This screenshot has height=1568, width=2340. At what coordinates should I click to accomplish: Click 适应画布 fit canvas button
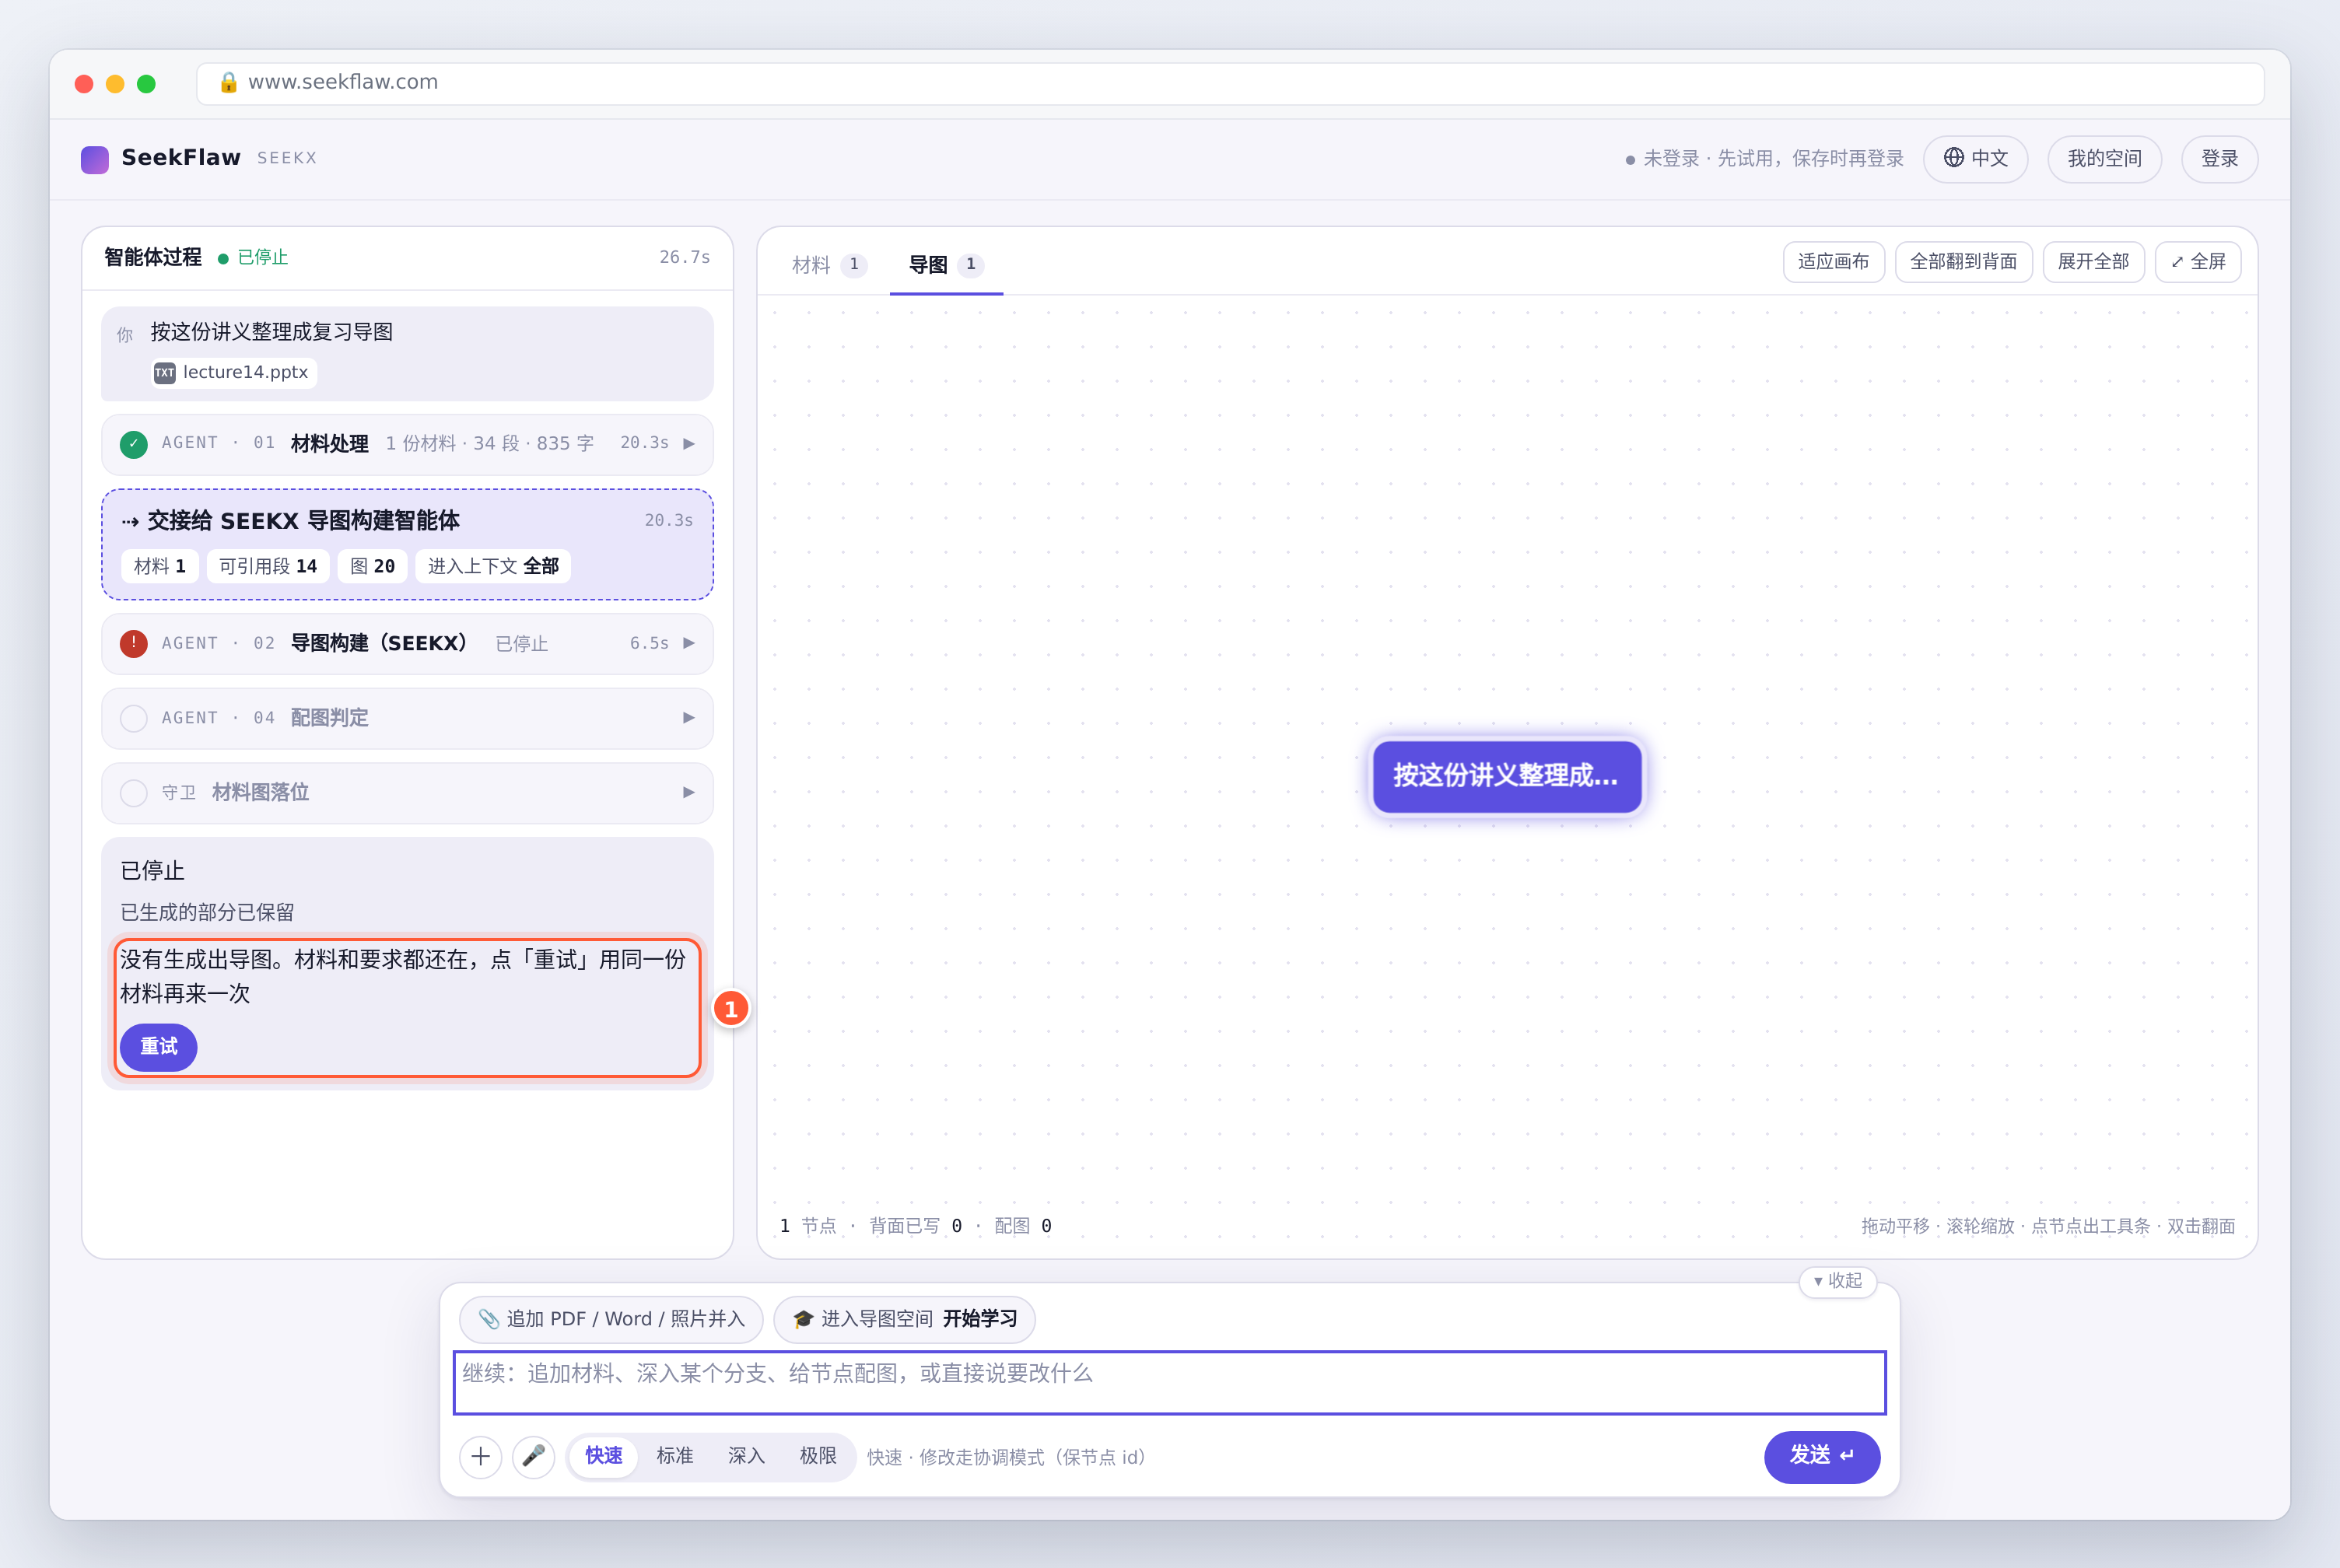[1833, 262]
